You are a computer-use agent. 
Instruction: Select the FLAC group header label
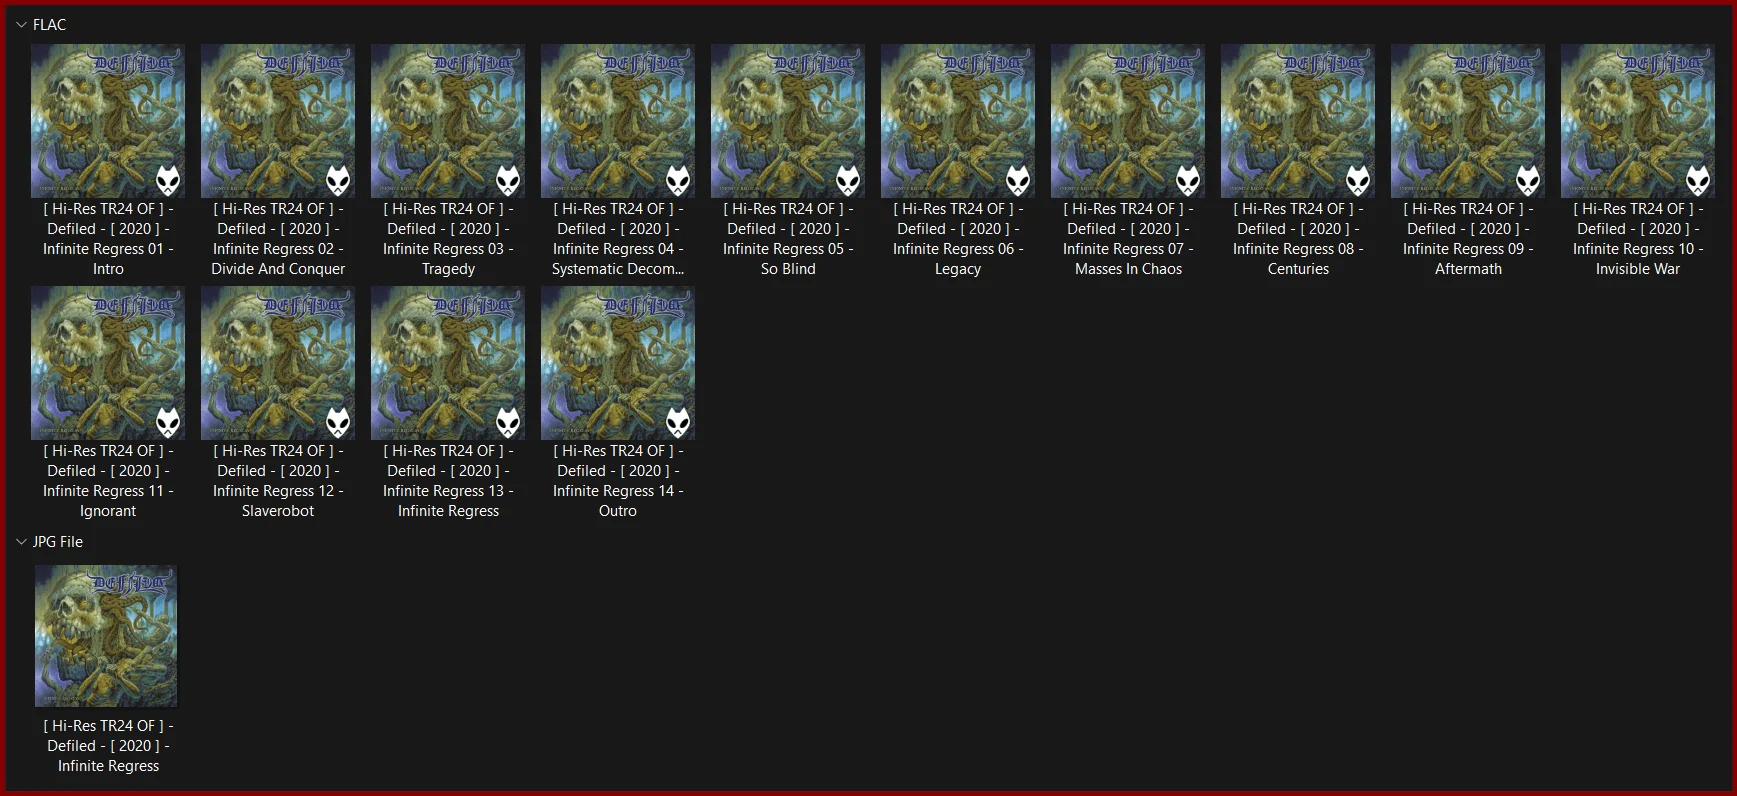pos(49,25)
